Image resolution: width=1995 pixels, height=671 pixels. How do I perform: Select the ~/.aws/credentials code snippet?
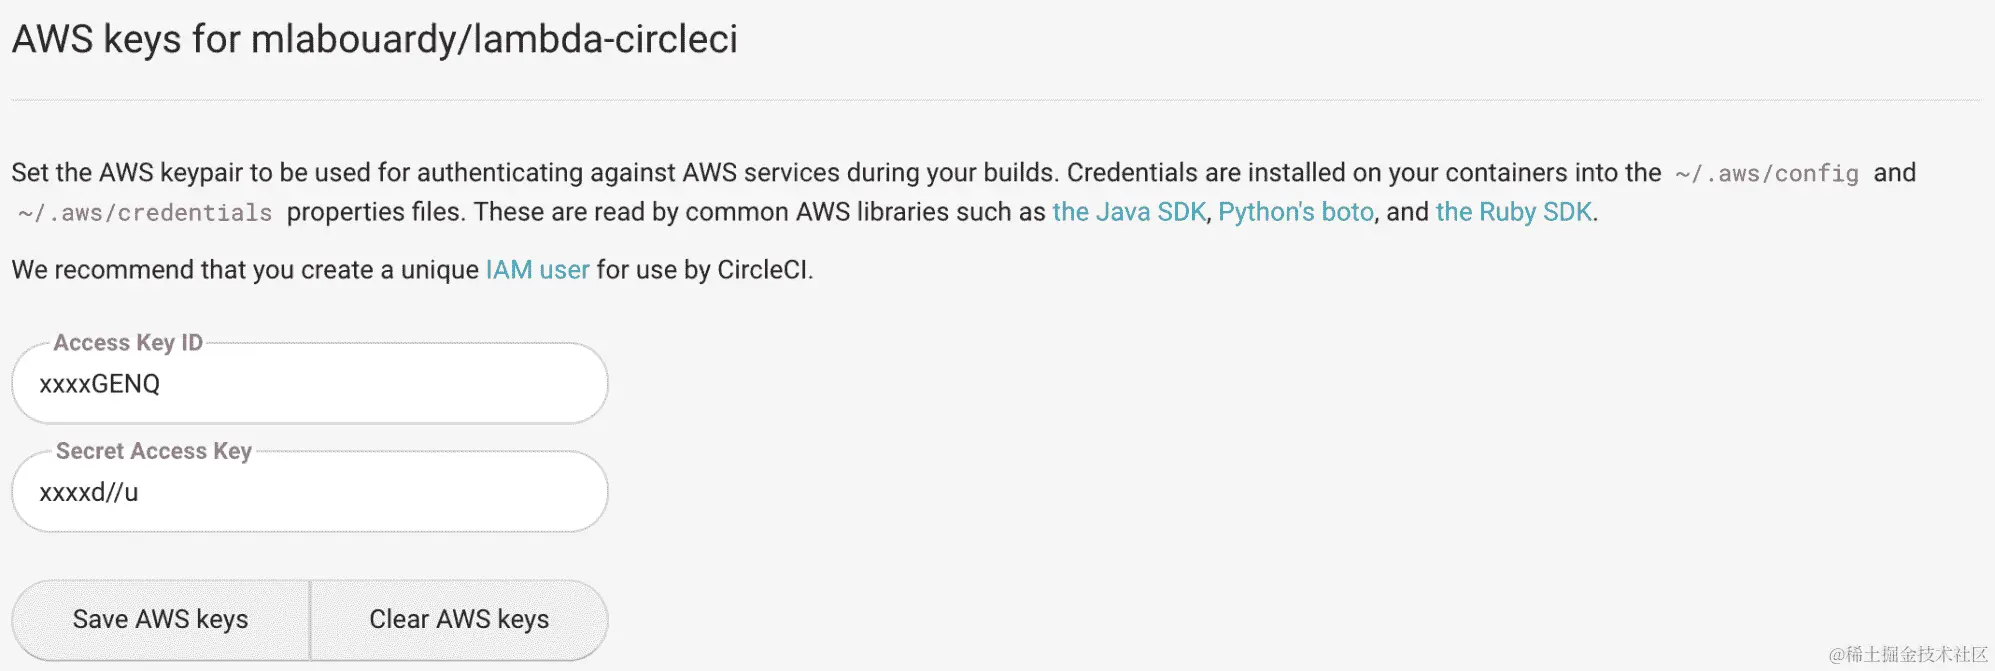145,213
